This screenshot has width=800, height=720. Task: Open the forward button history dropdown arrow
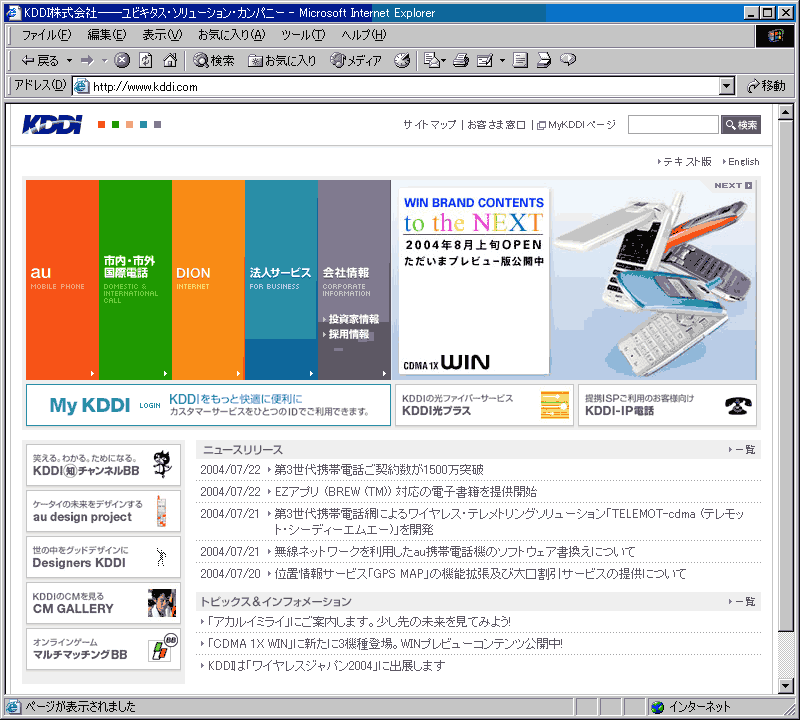coord(104,60)
